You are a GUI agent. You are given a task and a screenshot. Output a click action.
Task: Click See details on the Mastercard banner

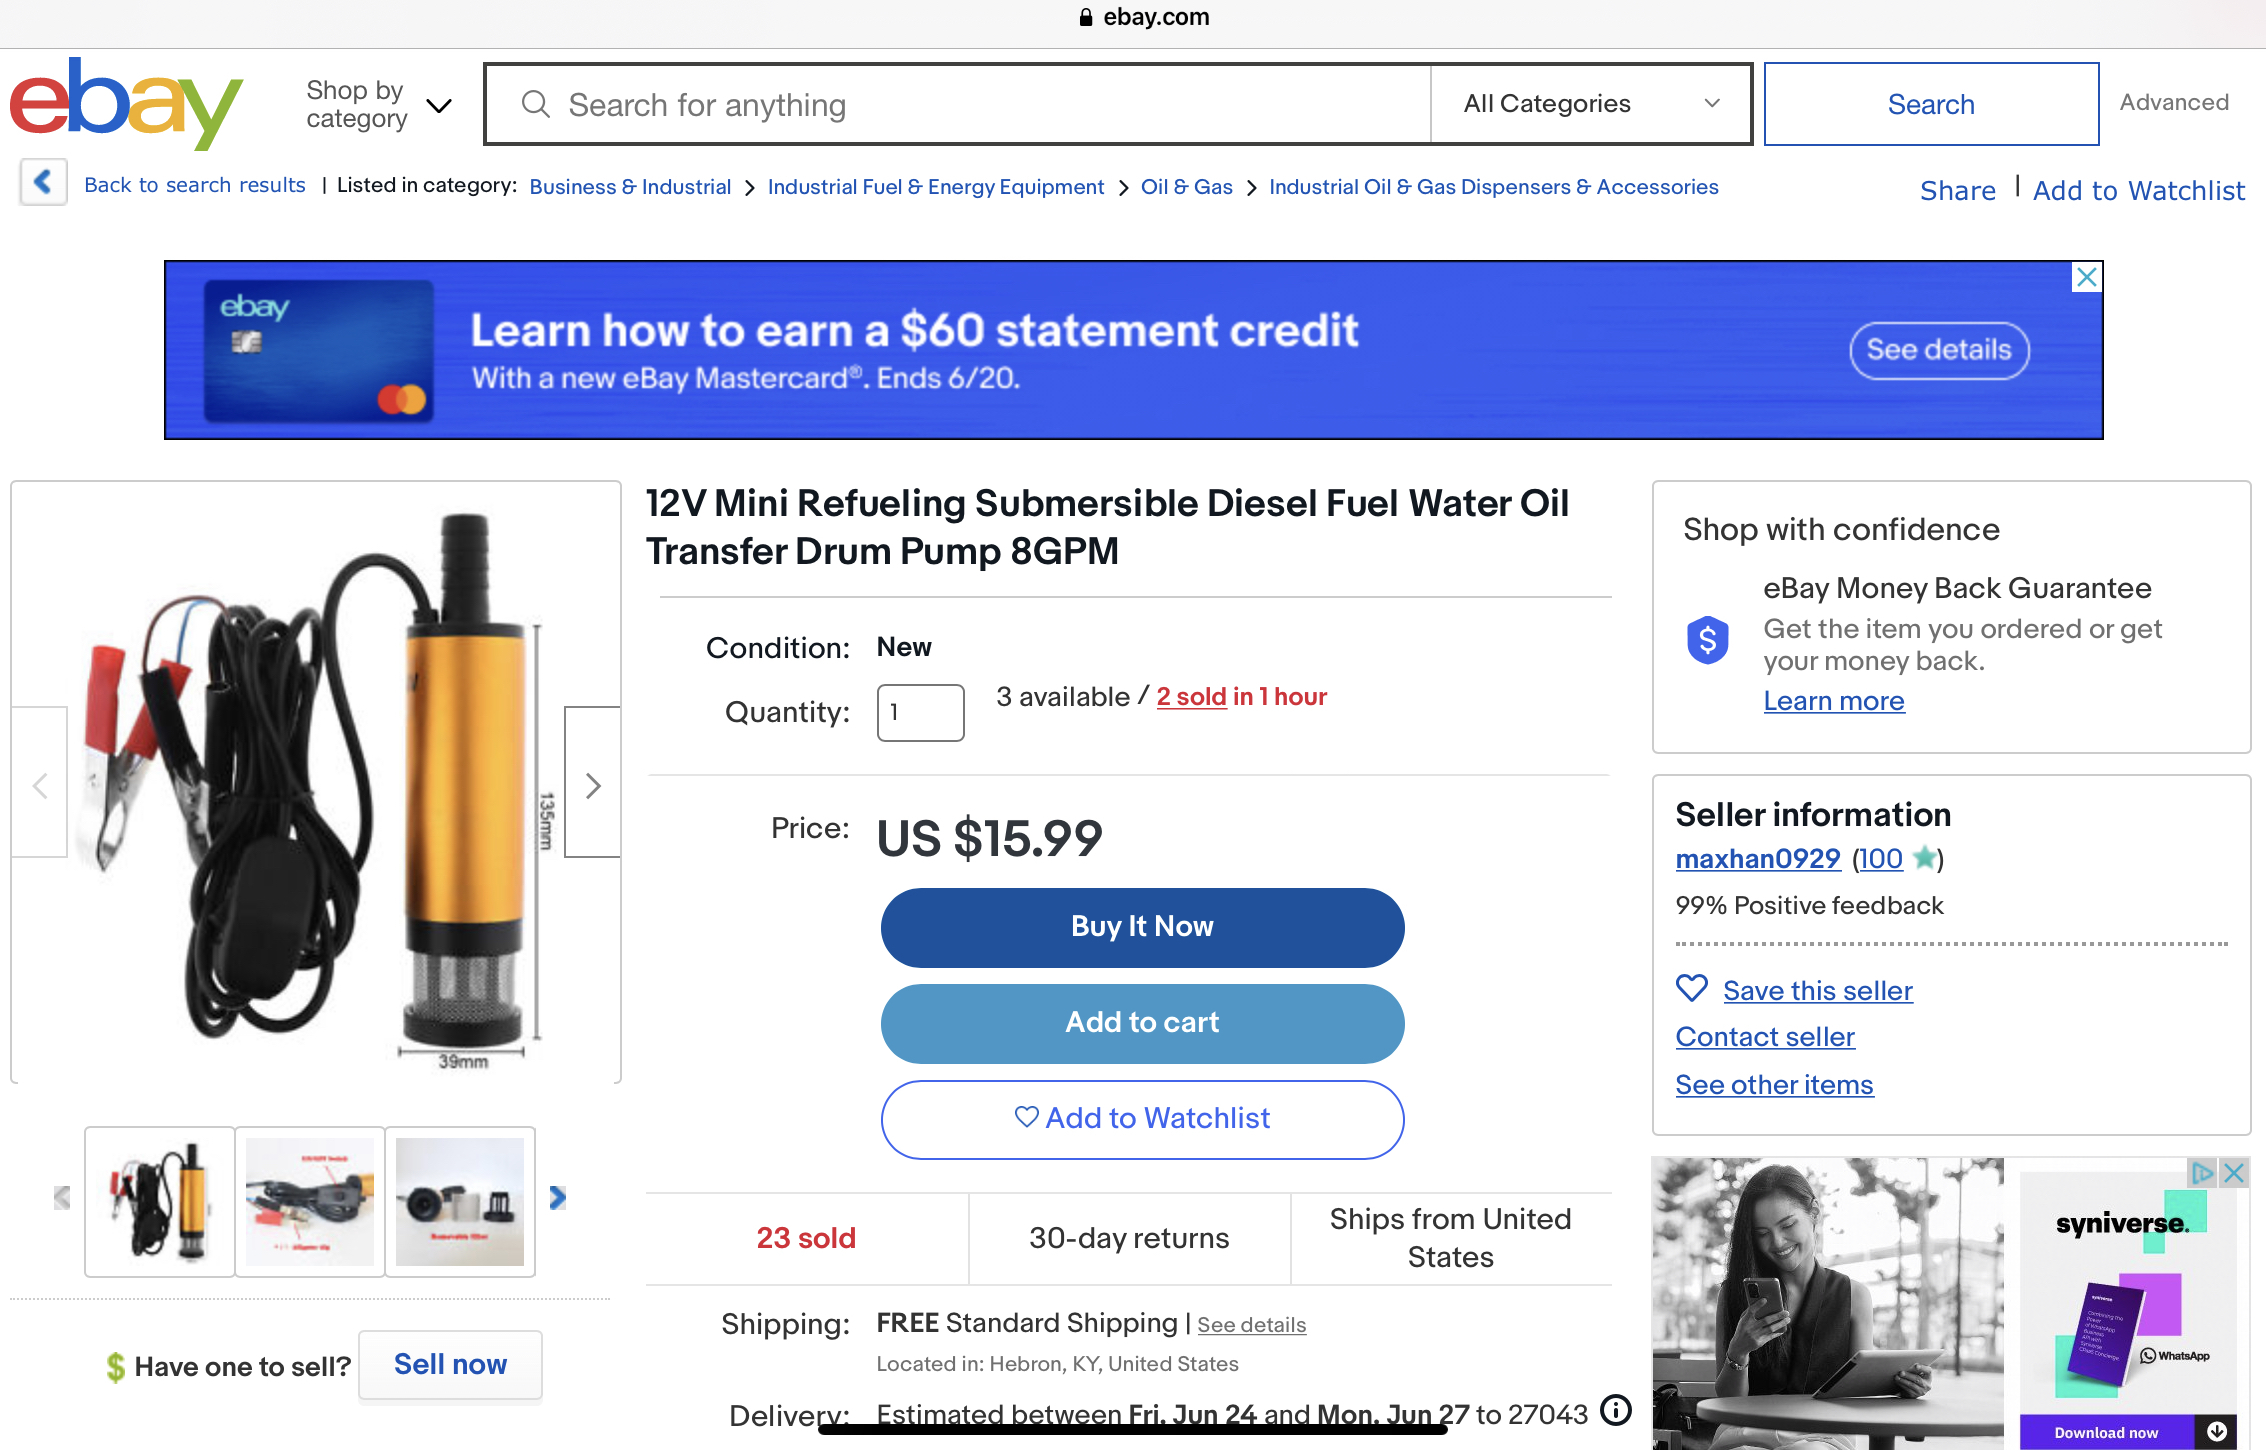[x=1938, y=350]
